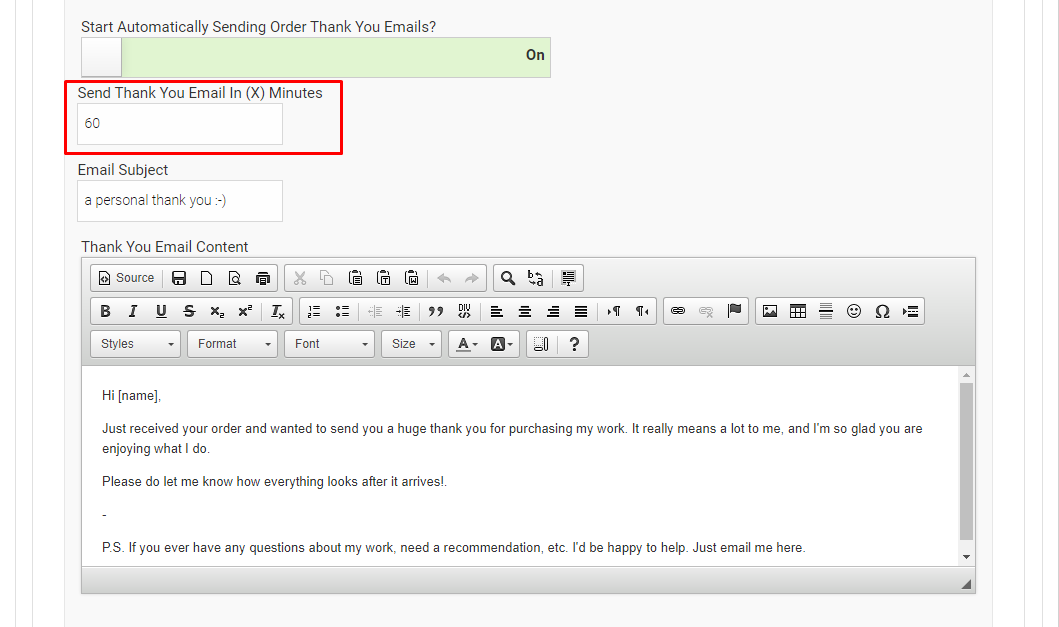Open the Insert Table icon

pyautogui.click(x=798, y=311)
